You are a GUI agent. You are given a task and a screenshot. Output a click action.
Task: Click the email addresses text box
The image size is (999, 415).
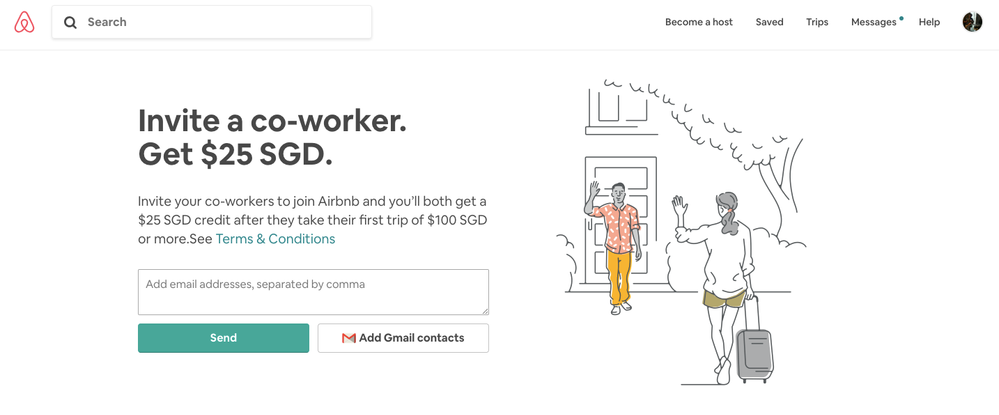pyautogui.click(x=312, y=291)
